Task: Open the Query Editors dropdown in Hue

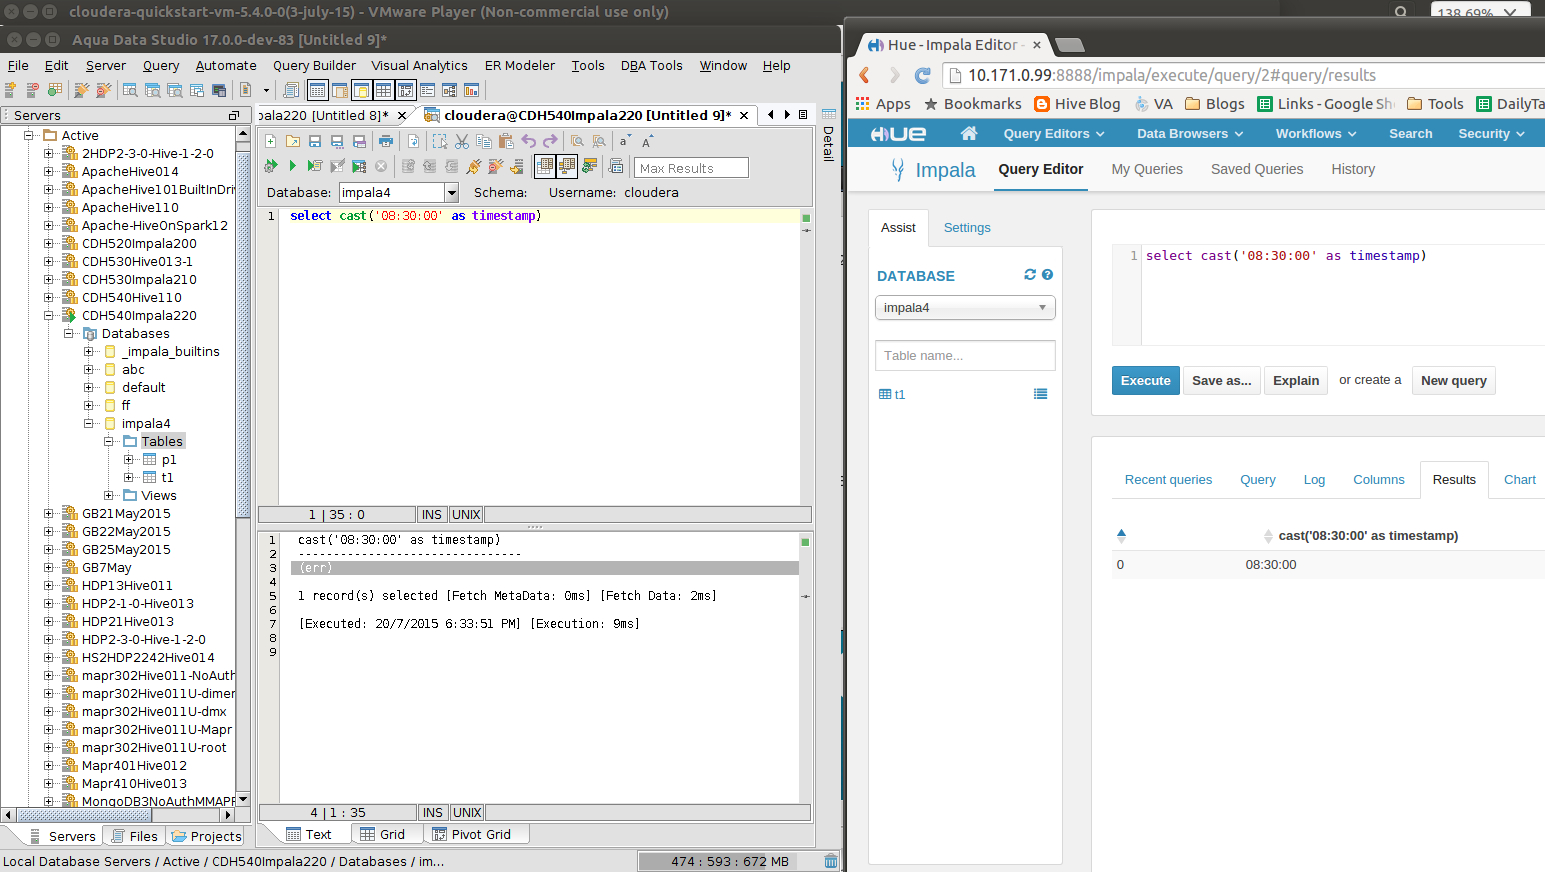Action: pyautogui.click(x=1054, y=133)
